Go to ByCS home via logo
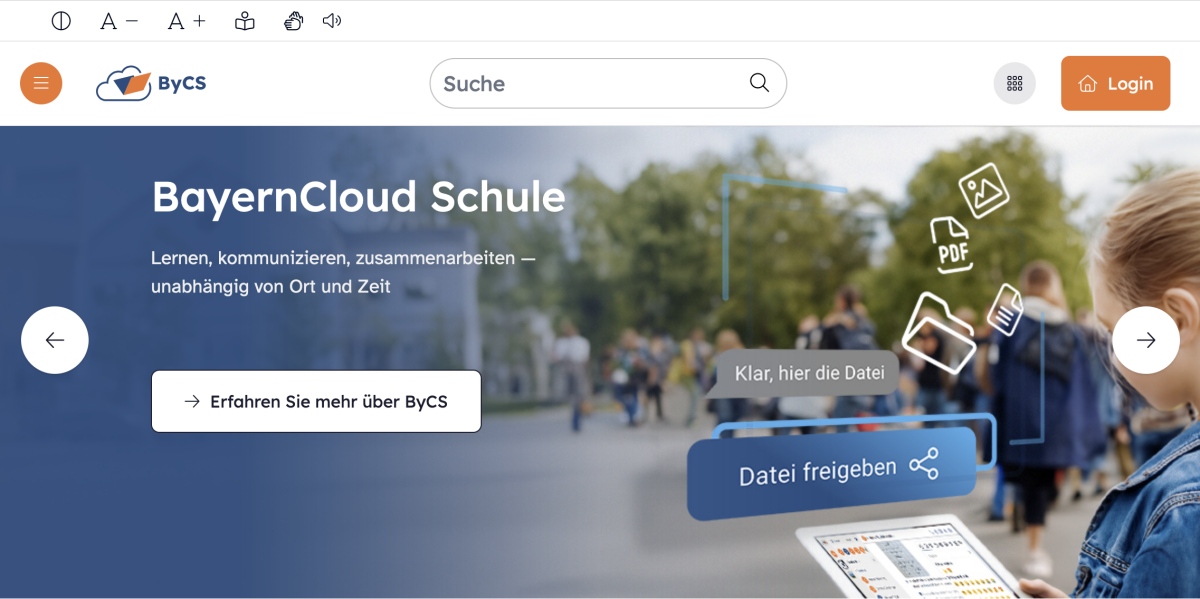Image resolution: width=1200 pixels, height=599 pixels. pyautogui.click(x=151, y=83)
